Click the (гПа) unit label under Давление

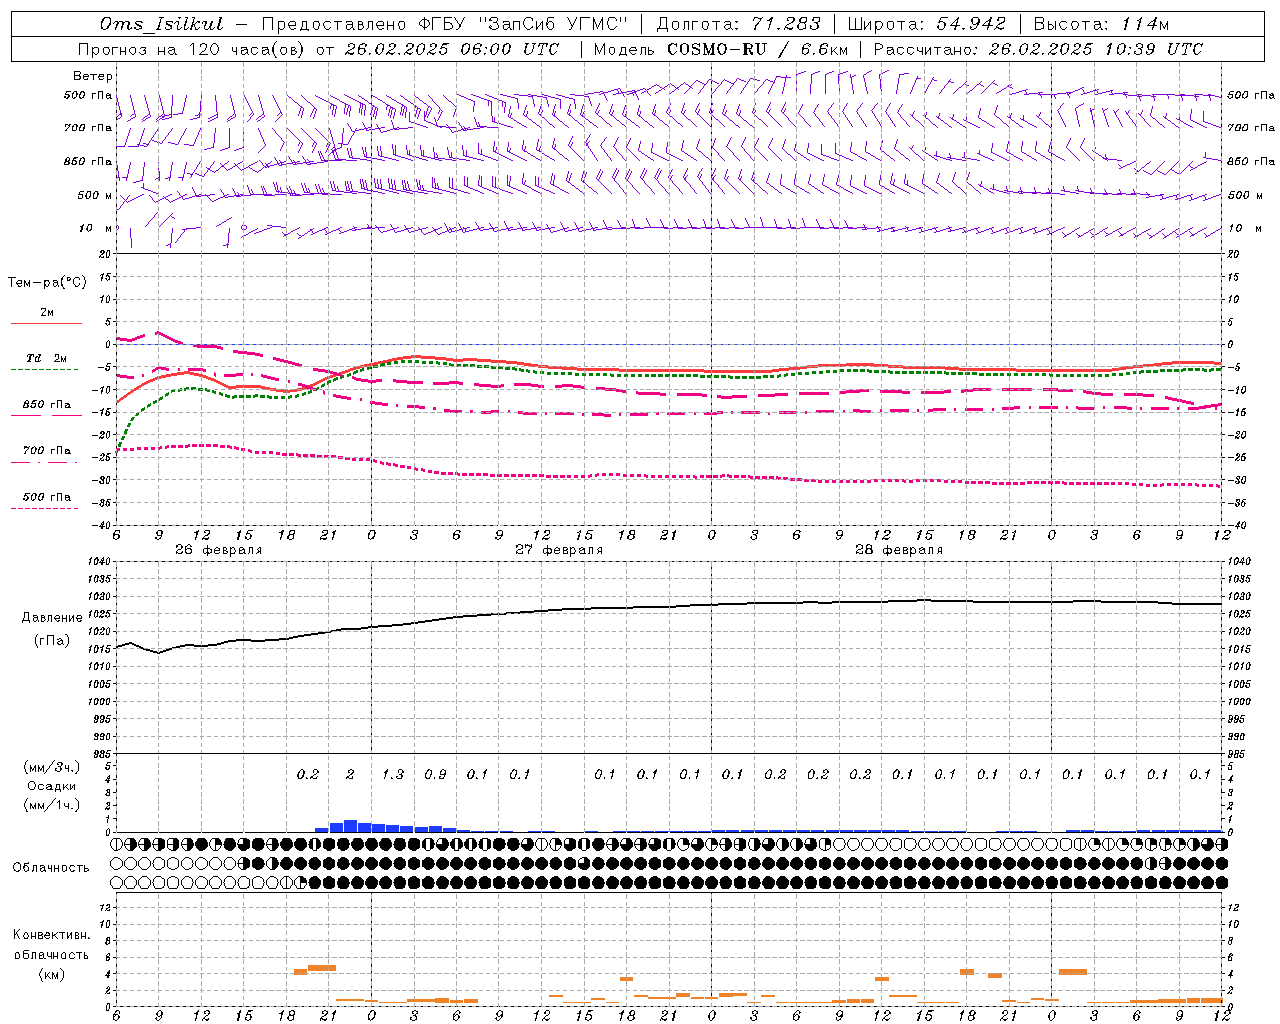[x=52, y=641]
